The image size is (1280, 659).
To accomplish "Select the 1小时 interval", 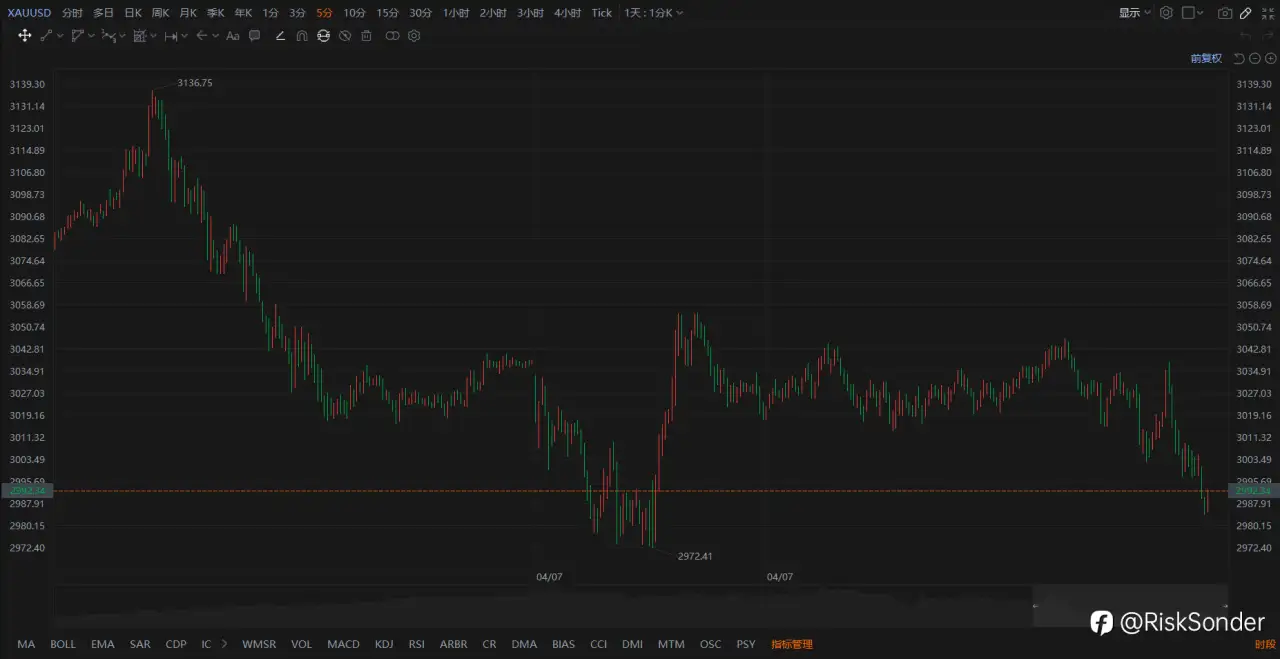I will click(456, 13).
